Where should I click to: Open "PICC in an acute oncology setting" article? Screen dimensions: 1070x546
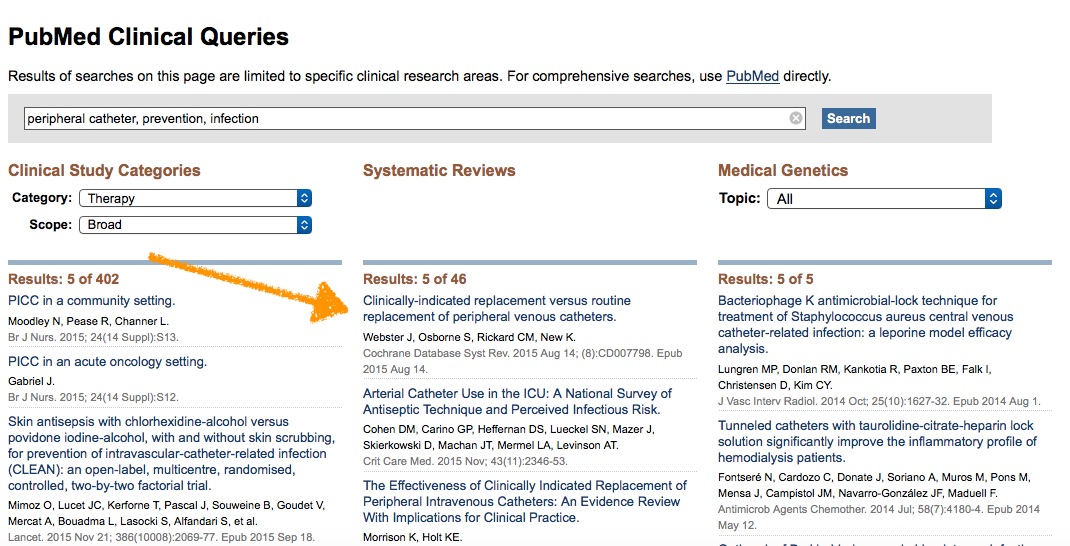(107, 362)
